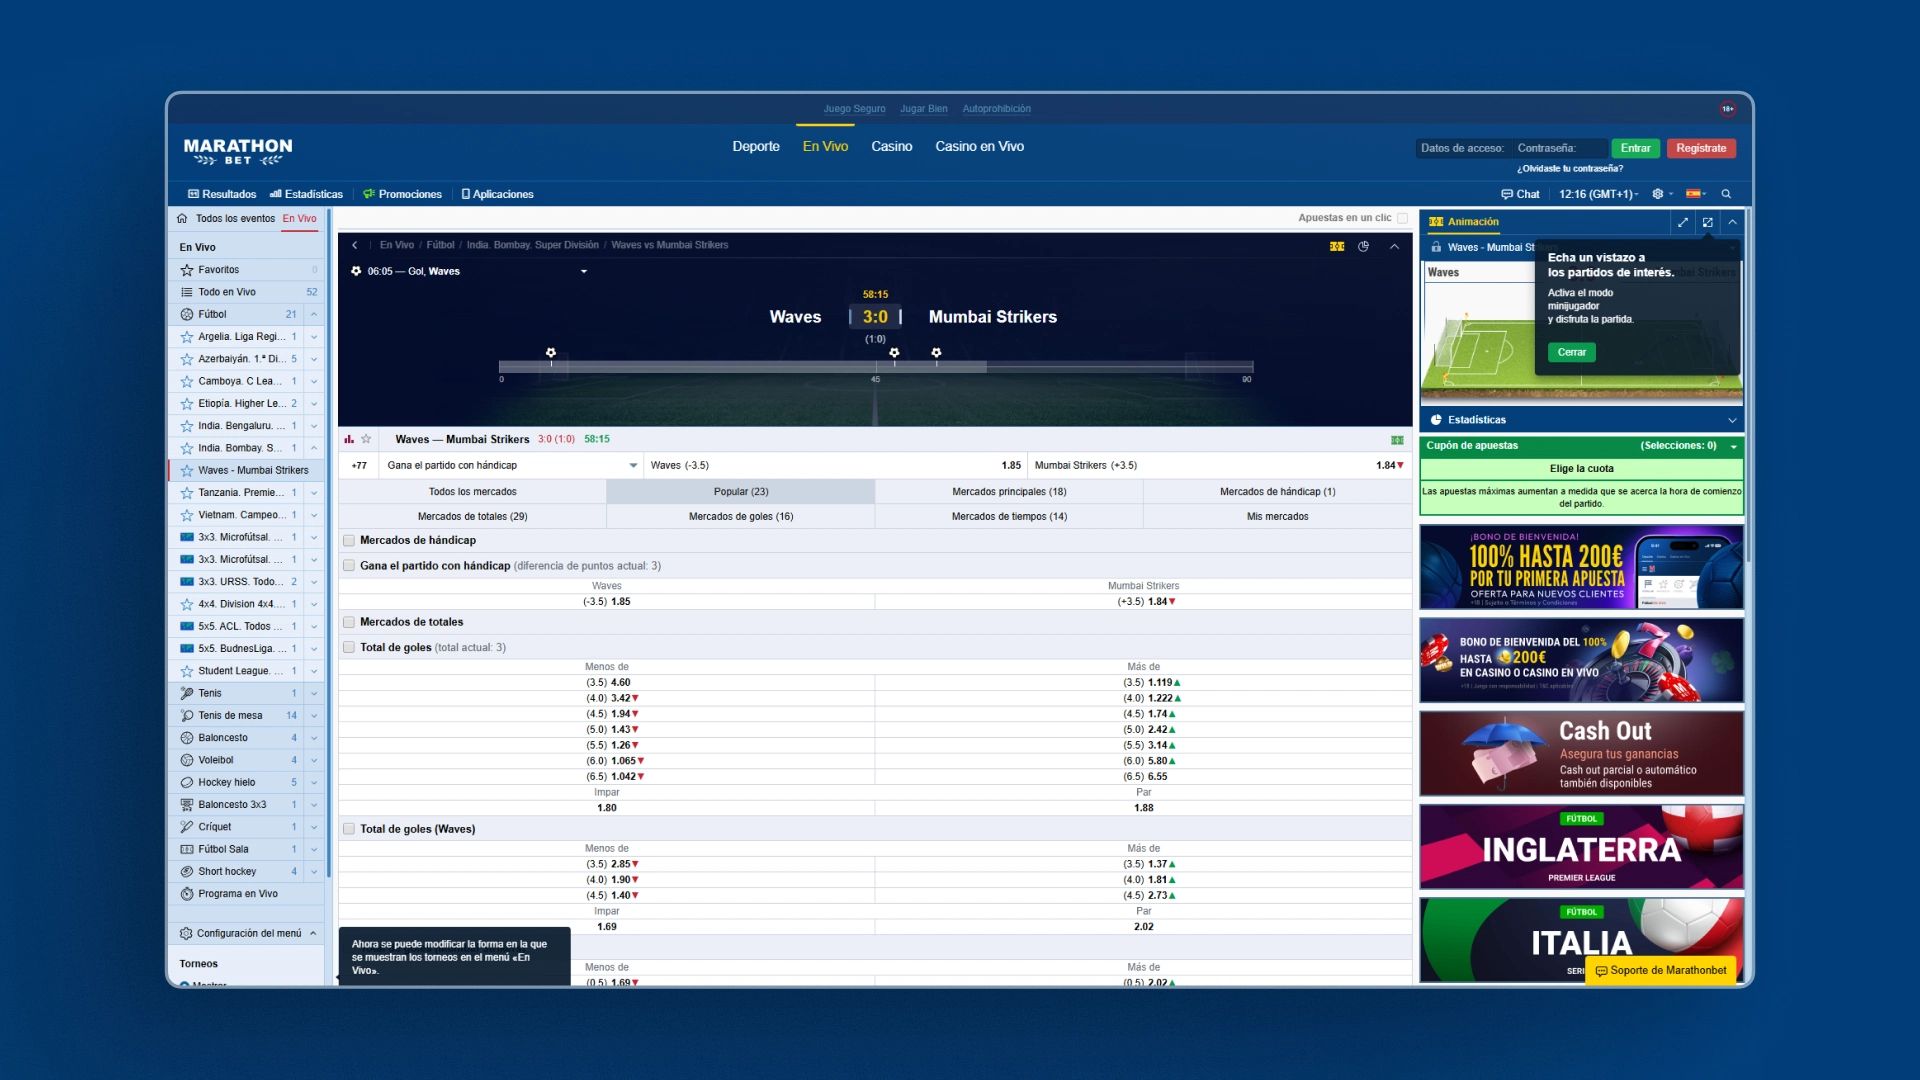Viewport: 1920px width, 1080px height.
Task: Switch scoreboard to pitch animation view
Action: pyautogui.click(x=1337, y=246)
